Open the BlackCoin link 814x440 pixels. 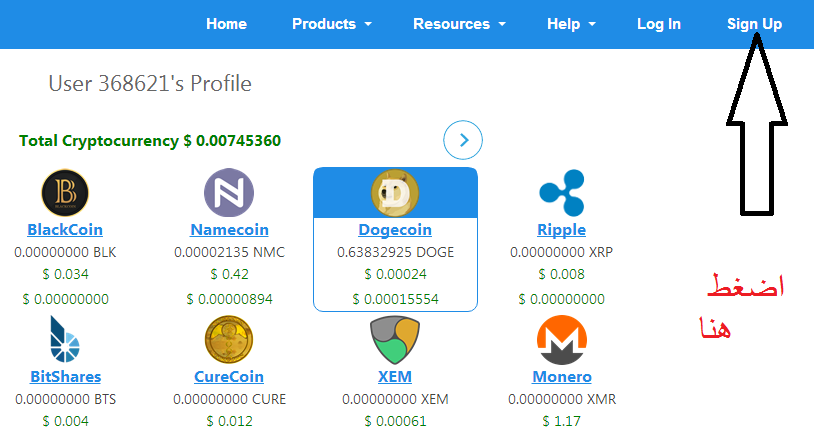(65, 229)
